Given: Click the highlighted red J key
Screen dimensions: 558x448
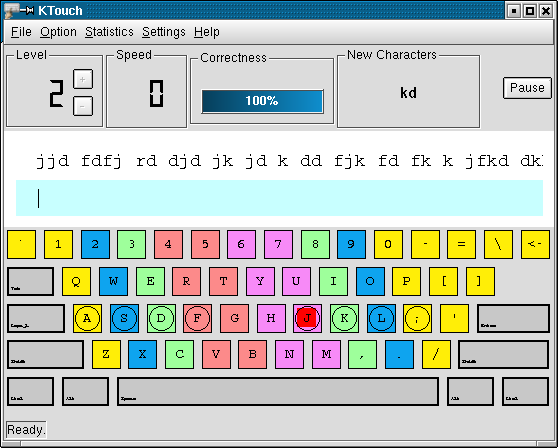Looking at the screenshot, I should point(307,318).
